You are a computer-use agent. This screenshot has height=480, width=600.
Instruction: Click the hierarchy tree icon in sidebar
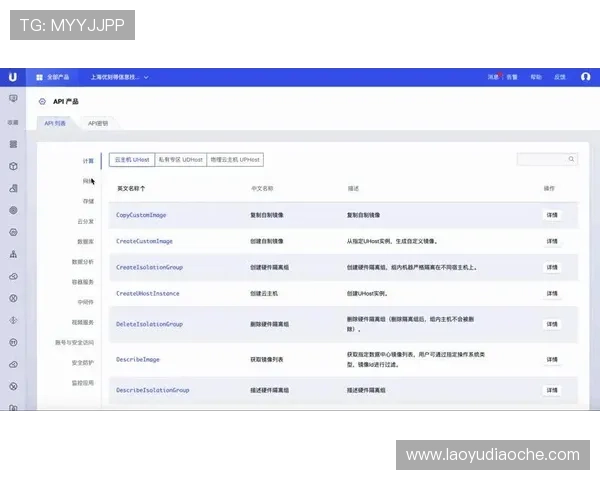13,254
